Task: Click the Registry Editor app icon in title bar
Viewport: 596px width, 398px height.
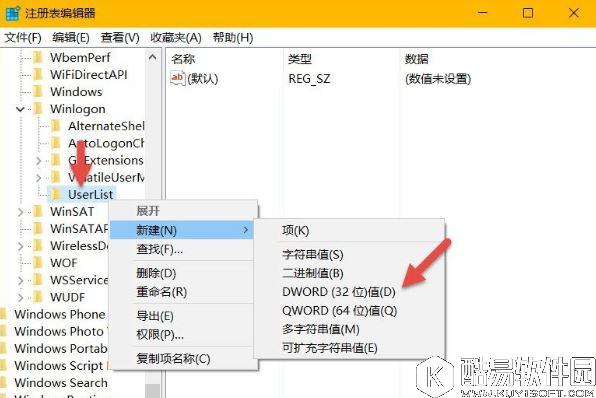Action: click(x=13, y=13)
